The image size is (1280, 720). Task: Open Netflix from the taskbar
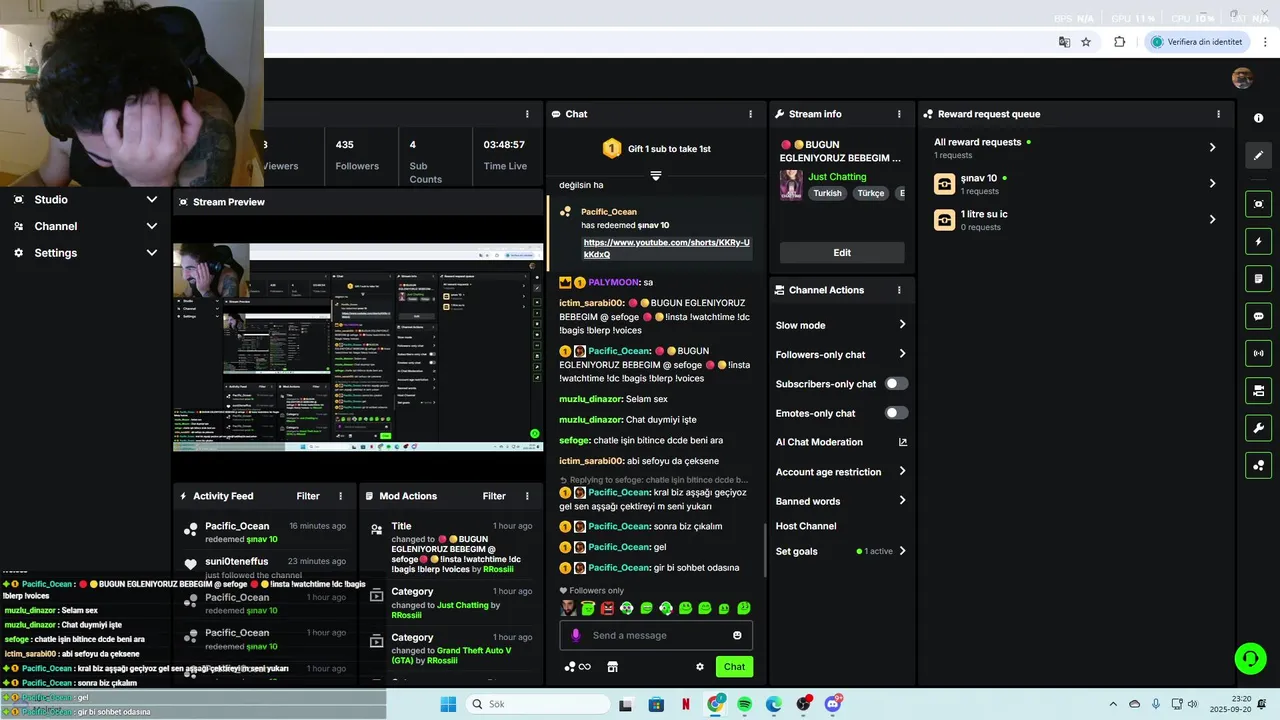point(686,704)
